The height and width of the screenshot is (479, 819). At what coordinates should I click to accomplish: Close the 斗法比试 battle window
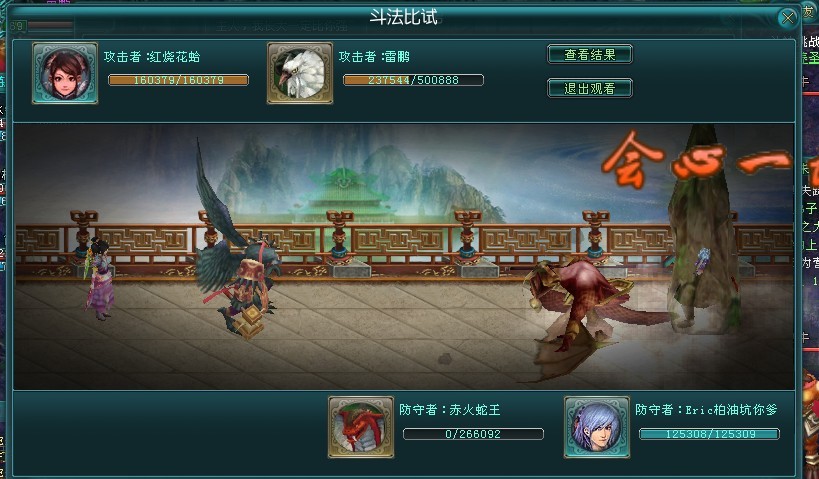pyautogui.click(x=788, y=18)
